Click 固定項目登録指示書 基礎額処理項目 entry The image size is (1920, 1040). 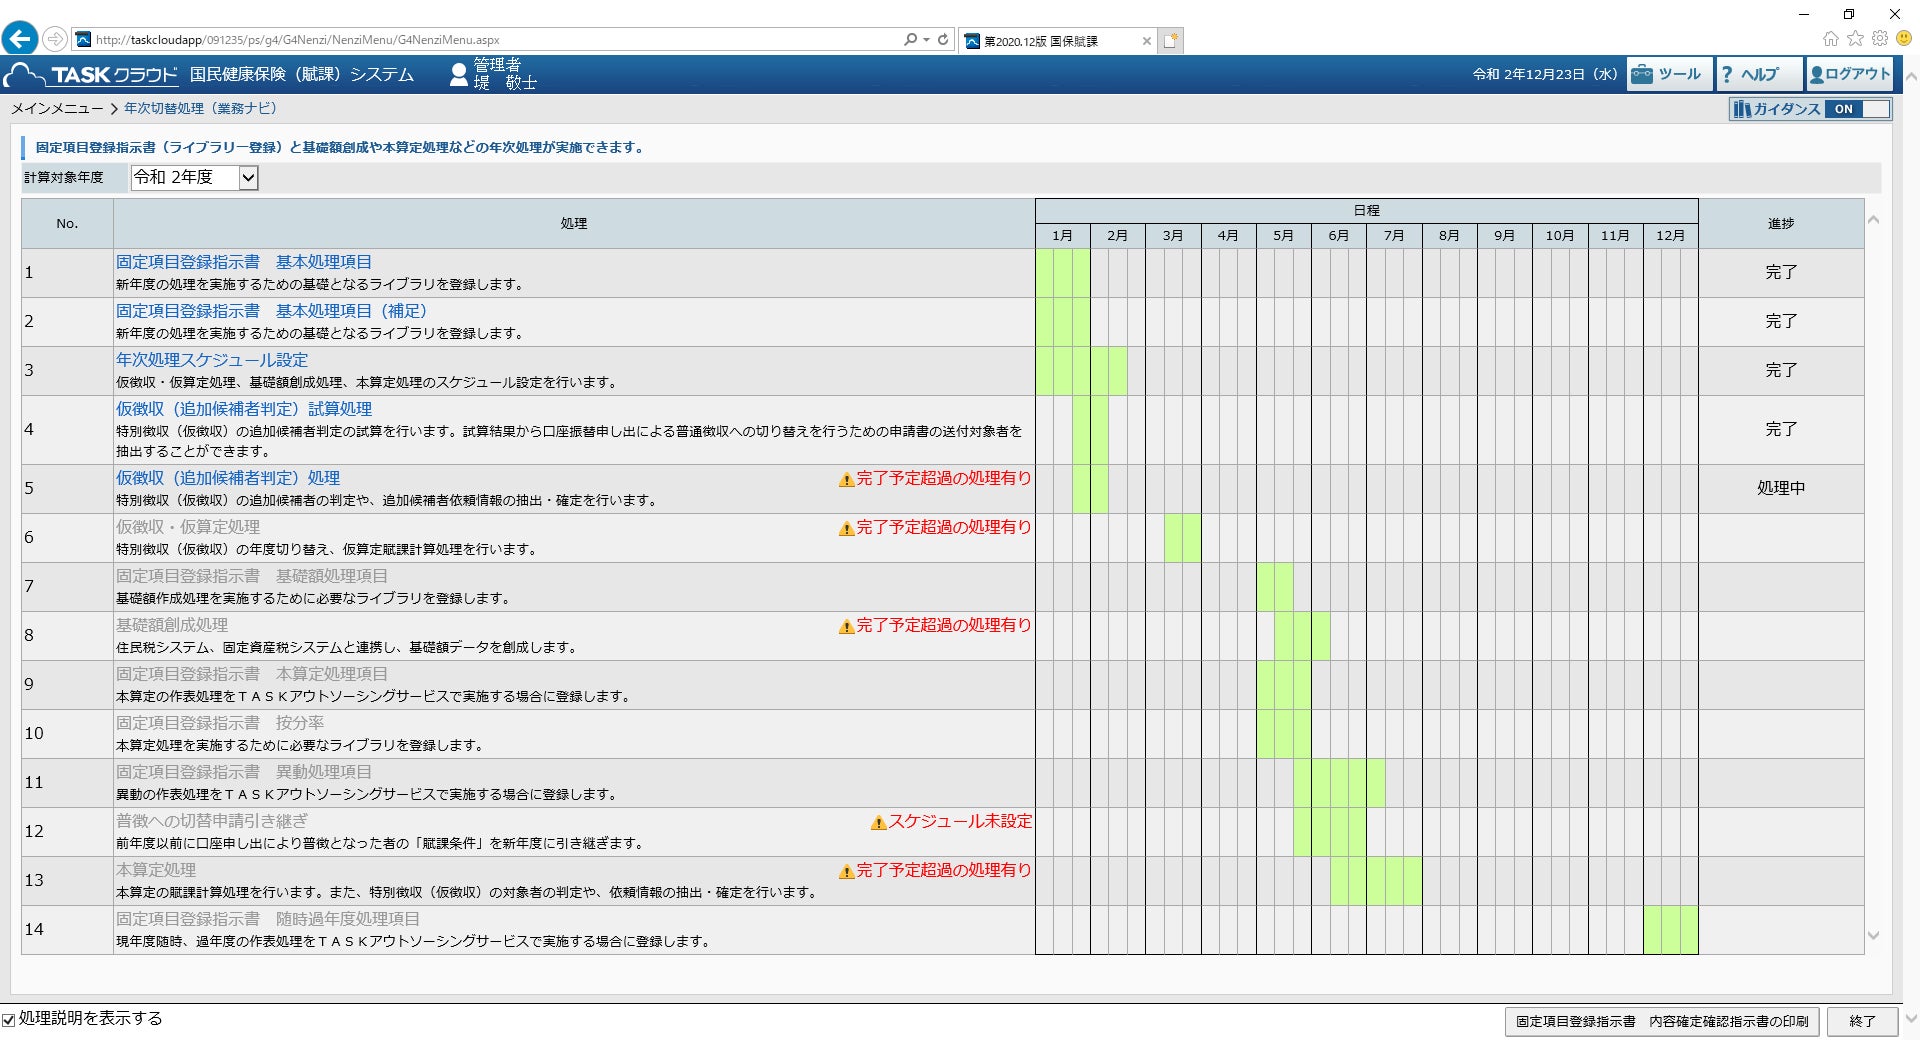click(252, 576)
